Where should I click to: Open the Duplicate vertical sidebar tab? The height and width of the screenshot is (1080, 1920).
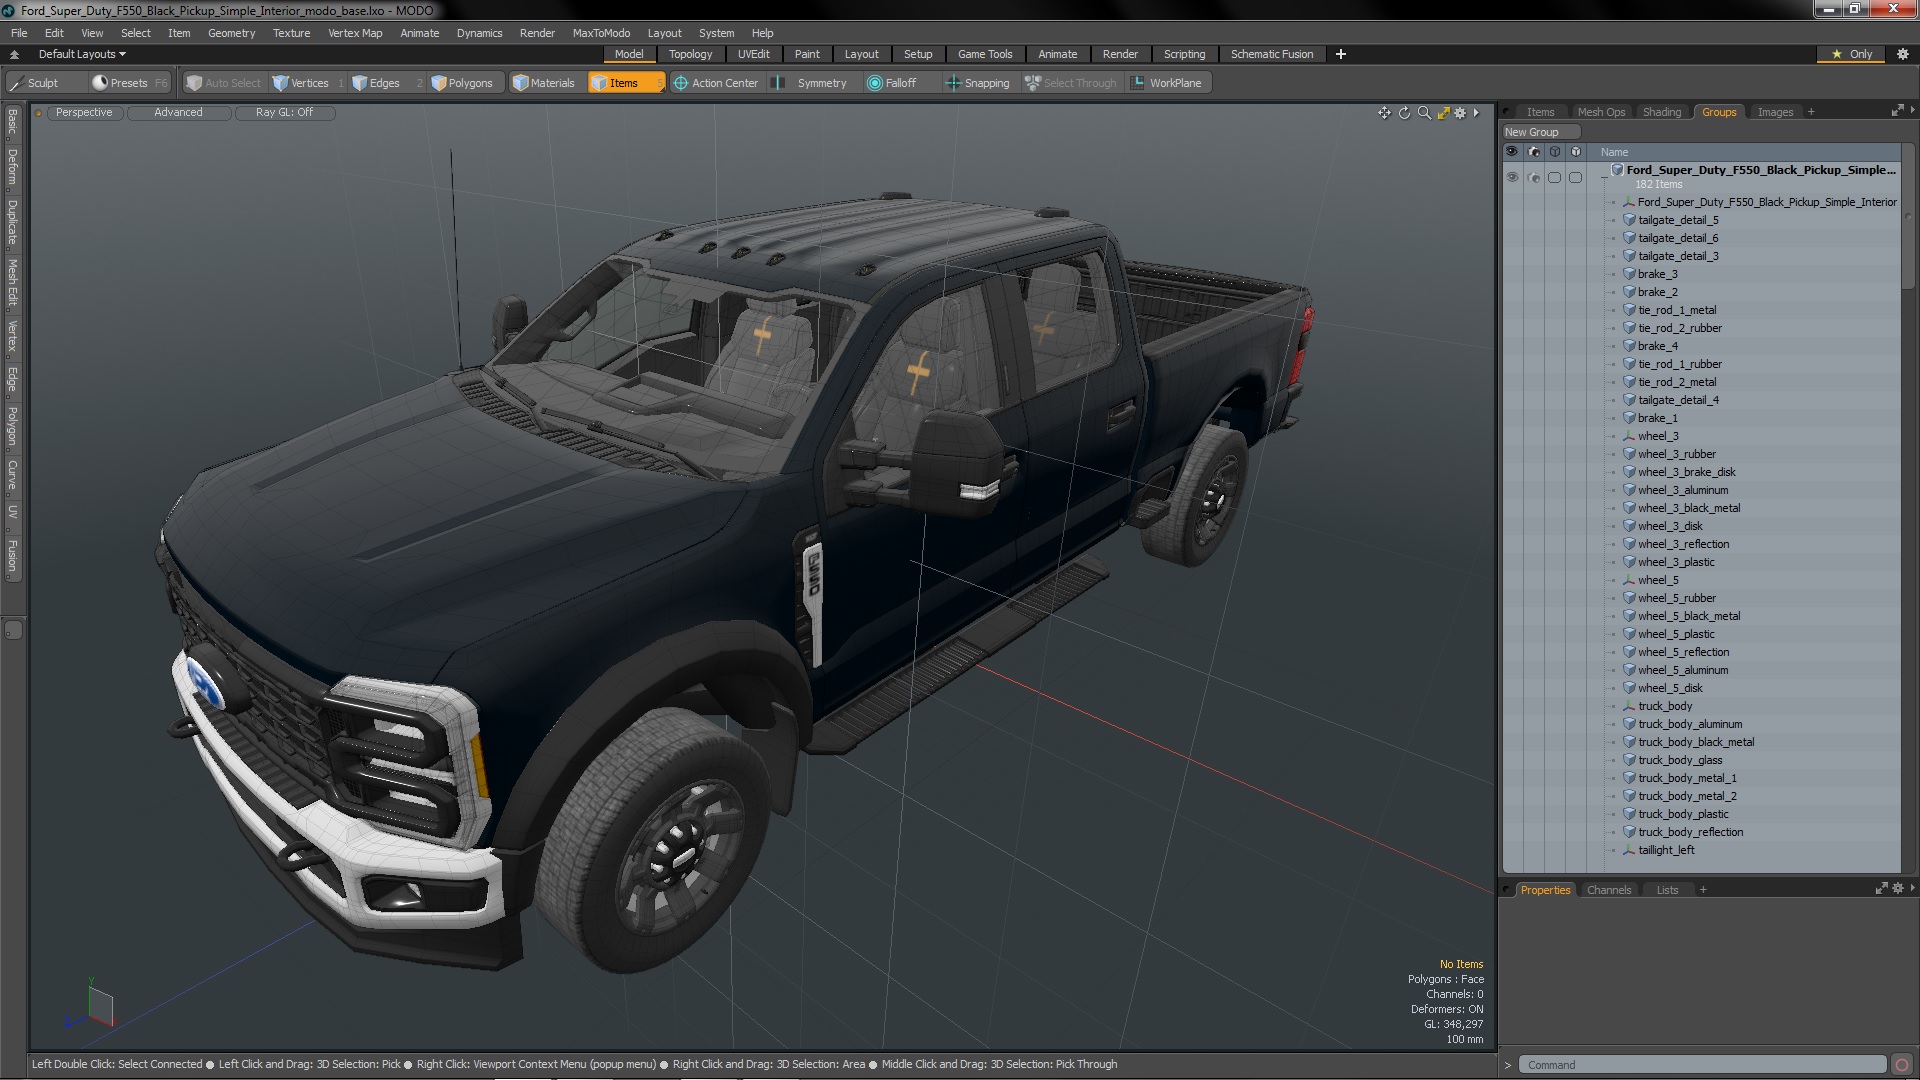click(12, 223)
